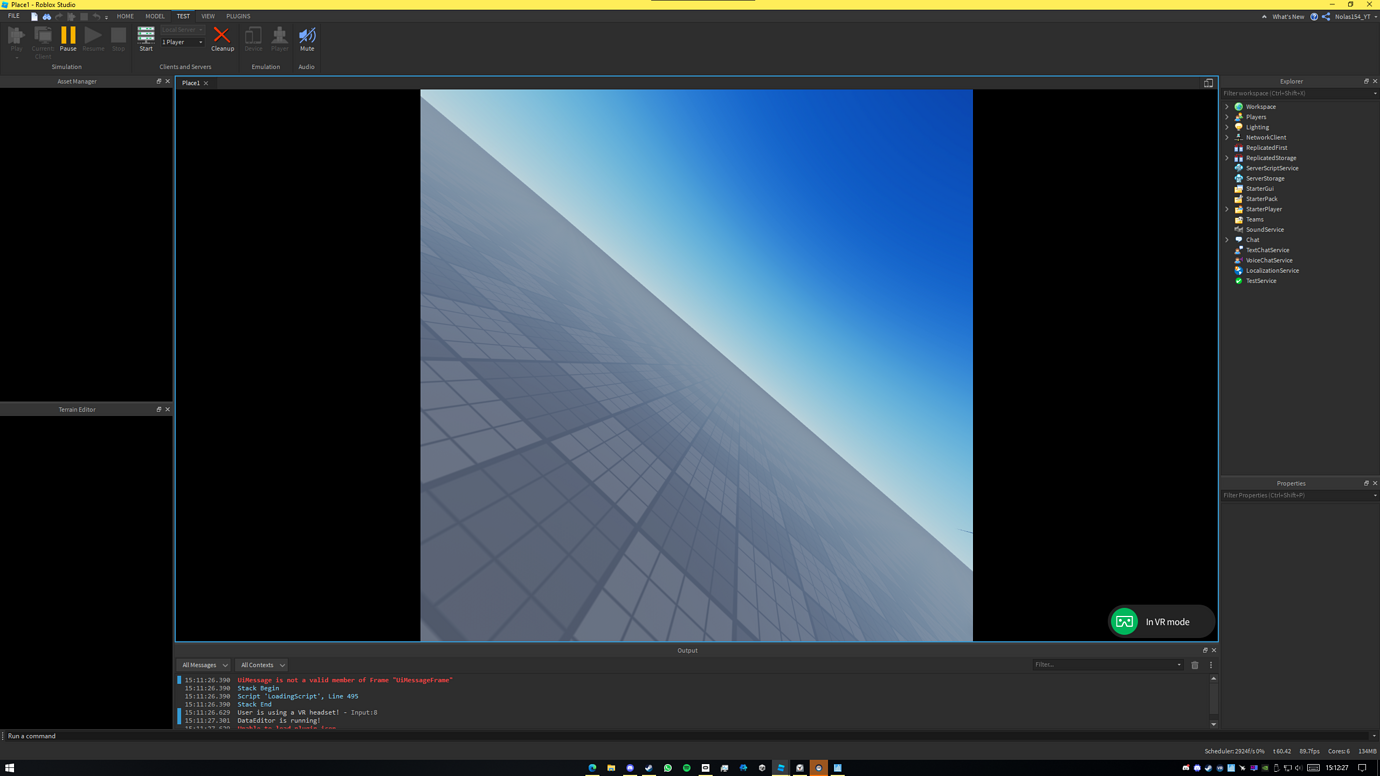Viewport: 1380px width, 776px height.
Task: Open the Local Server dropdown
Action: [182, 30]
